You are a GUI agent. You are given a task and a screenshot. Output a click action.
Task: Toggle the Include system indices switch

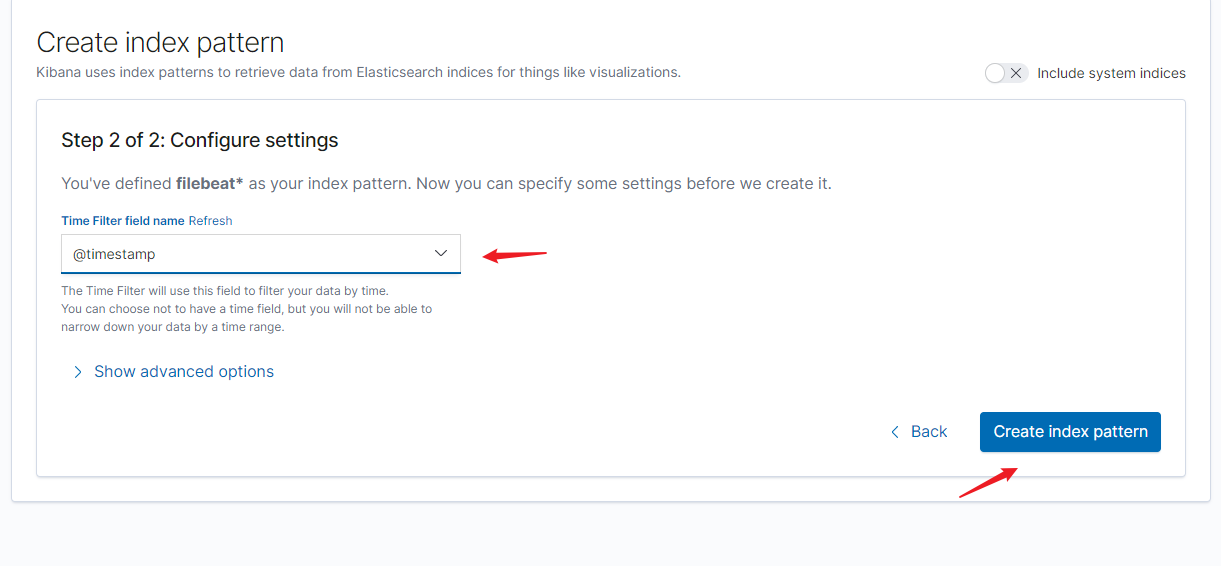pyautogui.click(x=1006, y=73)
